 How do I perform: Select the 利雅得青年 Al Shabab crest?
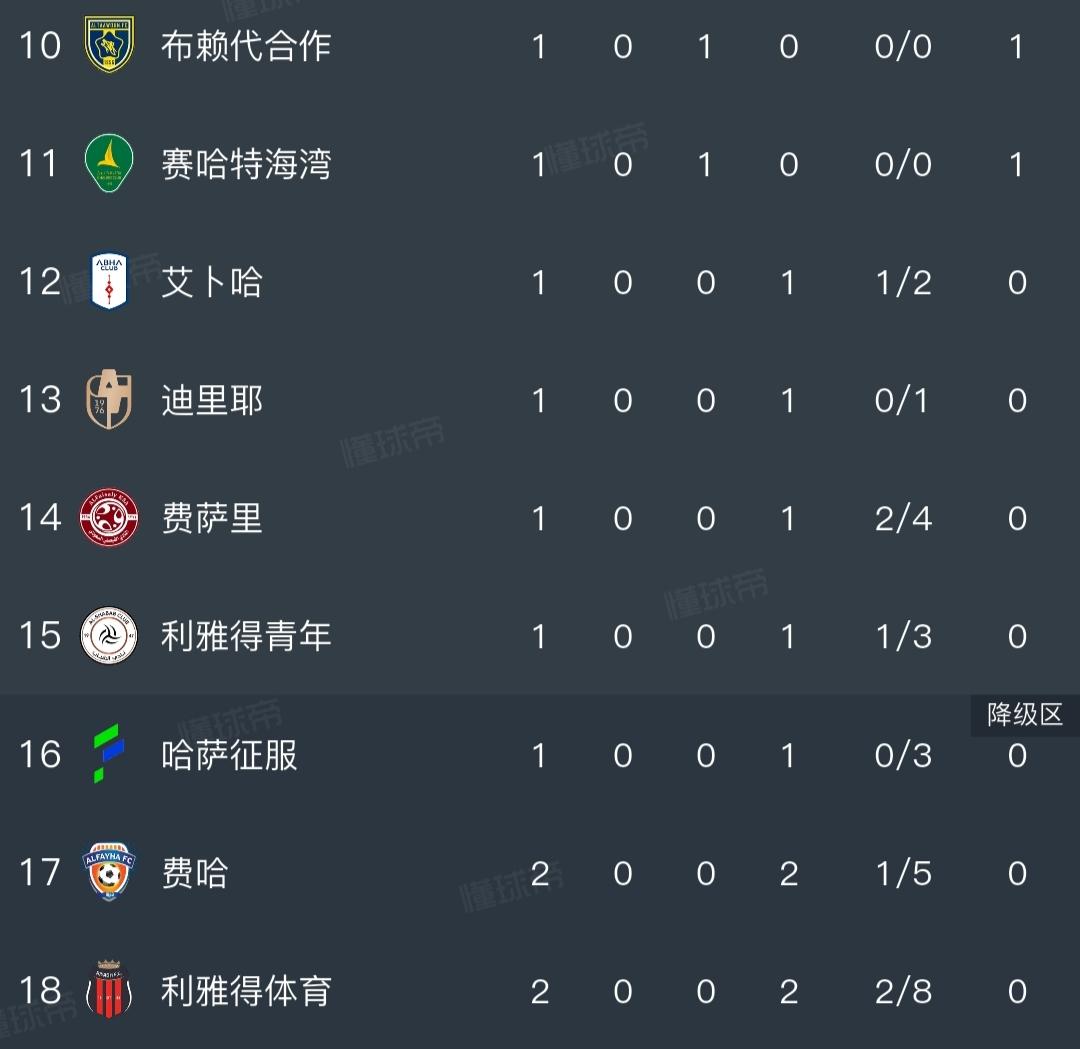click(x=109, y=635)
